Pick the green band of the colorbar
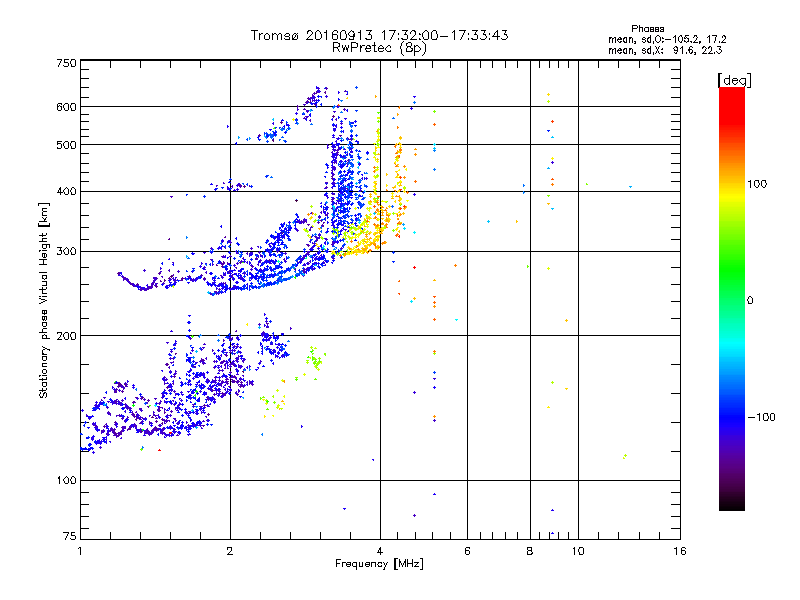Viewport: 800px width, 600px height. click(x=731, y=290)
